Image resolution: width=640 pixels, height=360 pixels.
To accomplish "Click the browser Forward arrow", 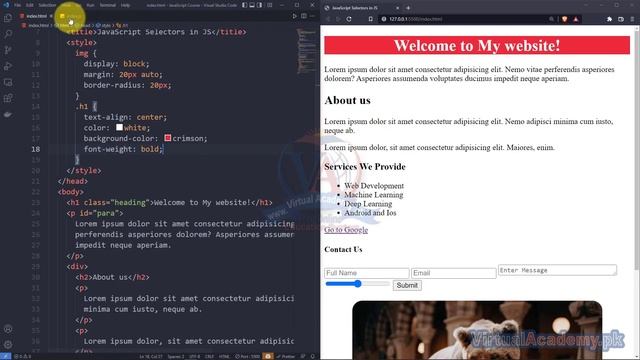I will tap(338, 19).
